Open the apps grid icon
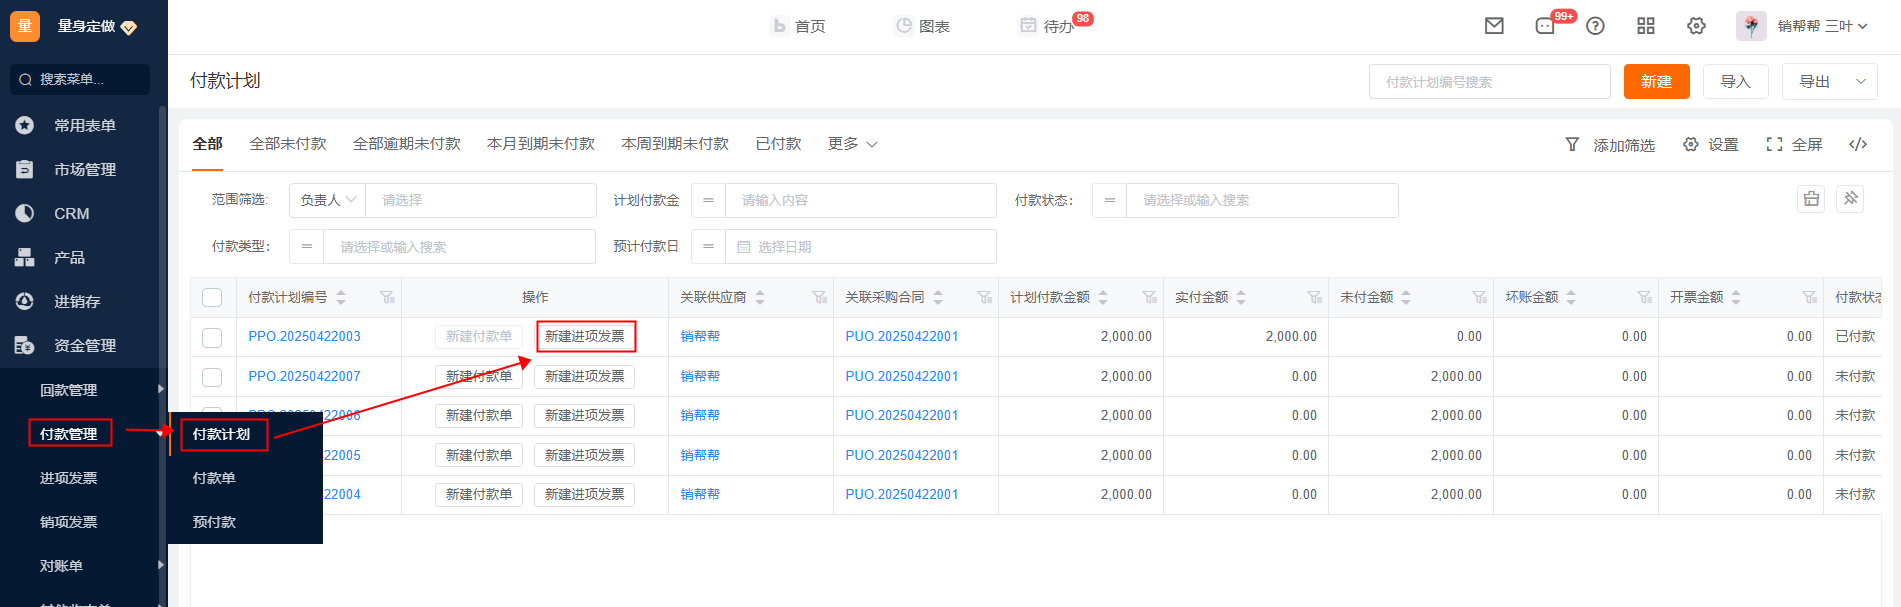 pyautogui.click(x=1646, y=26)
